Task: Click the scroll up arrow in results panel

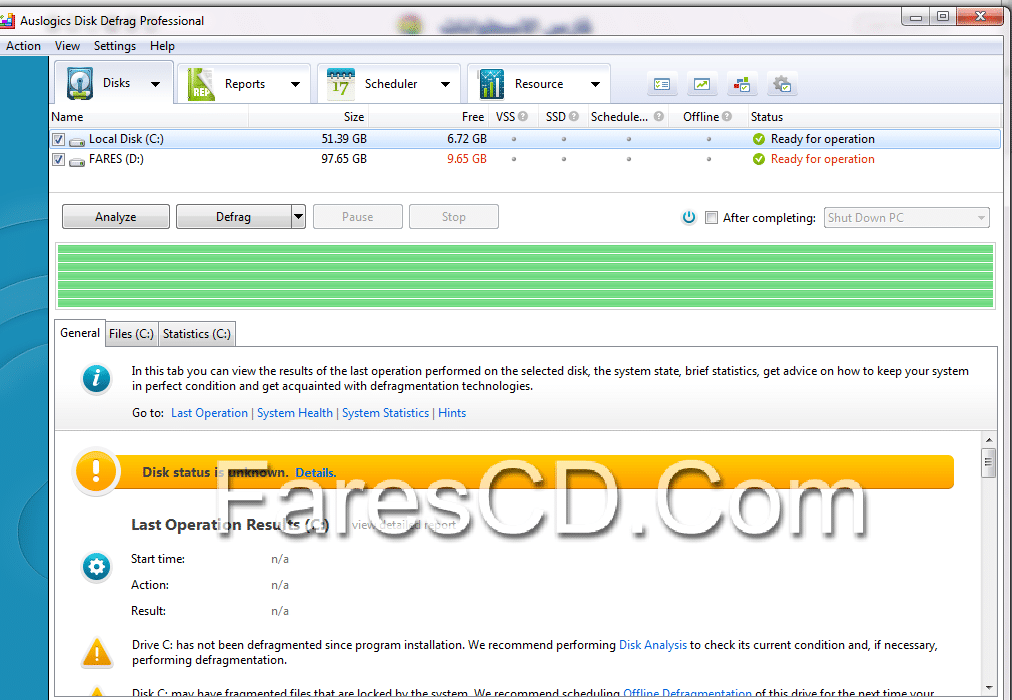Action: 989,440
